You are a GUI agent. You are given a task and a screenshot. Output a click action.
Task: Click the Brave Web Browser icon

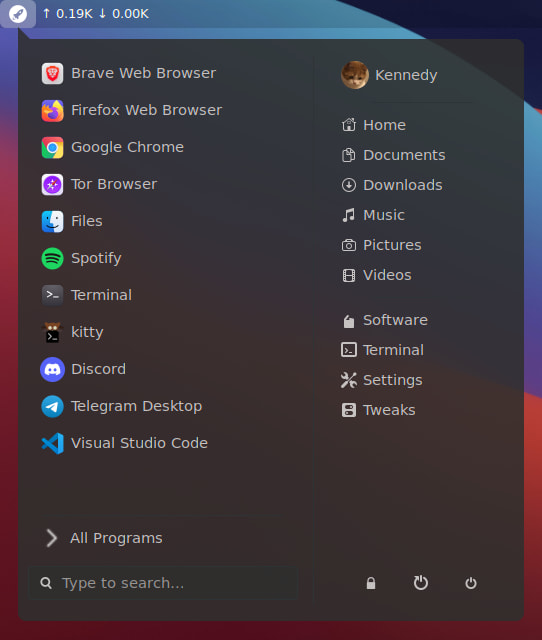coord(52,73)
